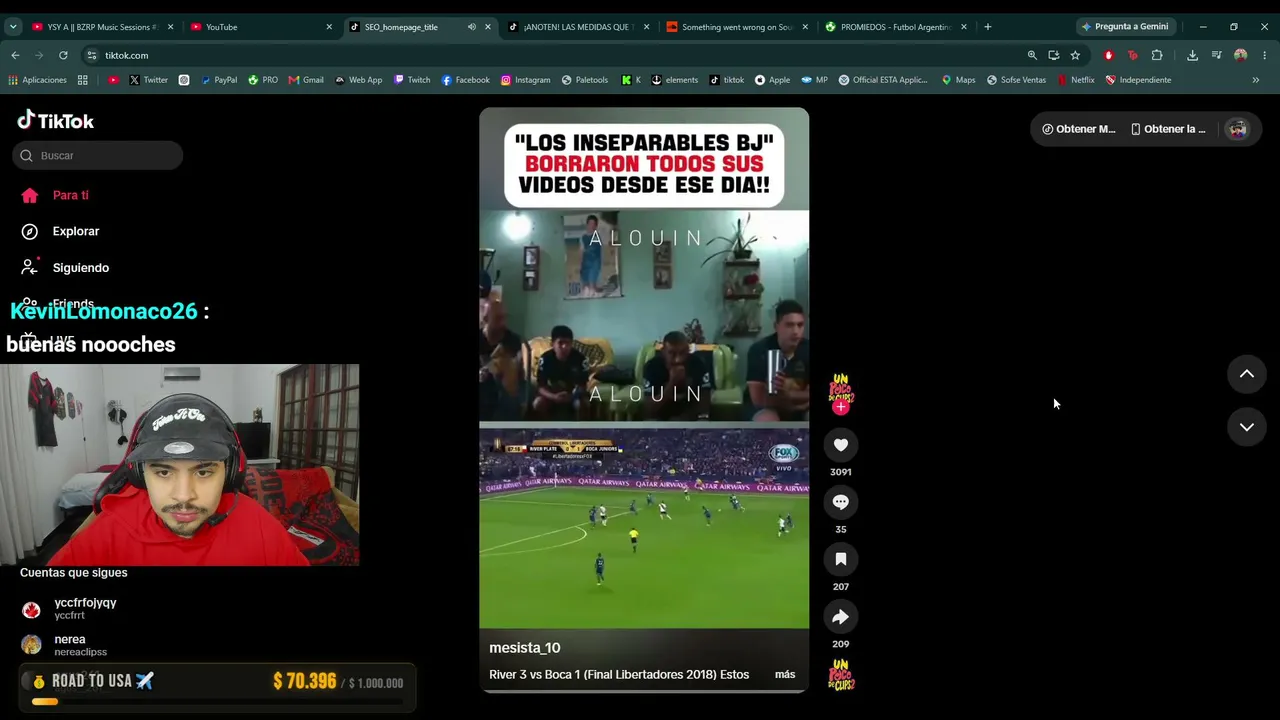
Task: Open the yccfrfojyqy followed account
Action: (70, 609)
